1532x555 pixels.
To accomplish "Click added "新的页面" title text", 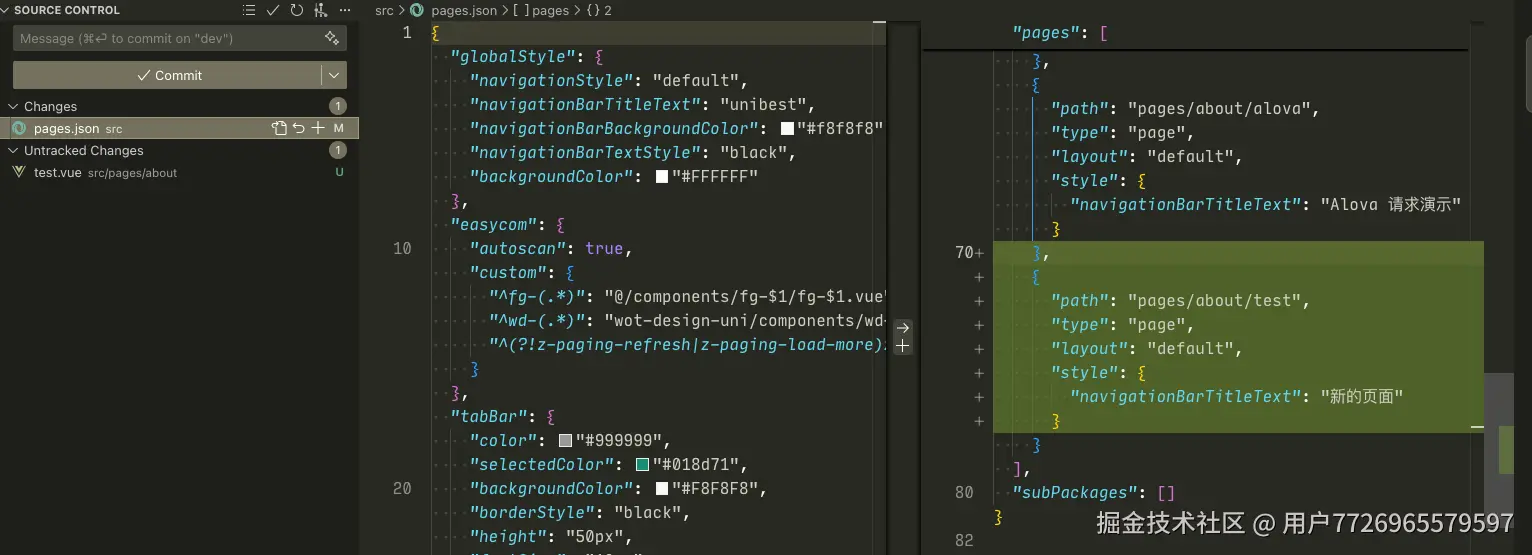I will 1362,397.
